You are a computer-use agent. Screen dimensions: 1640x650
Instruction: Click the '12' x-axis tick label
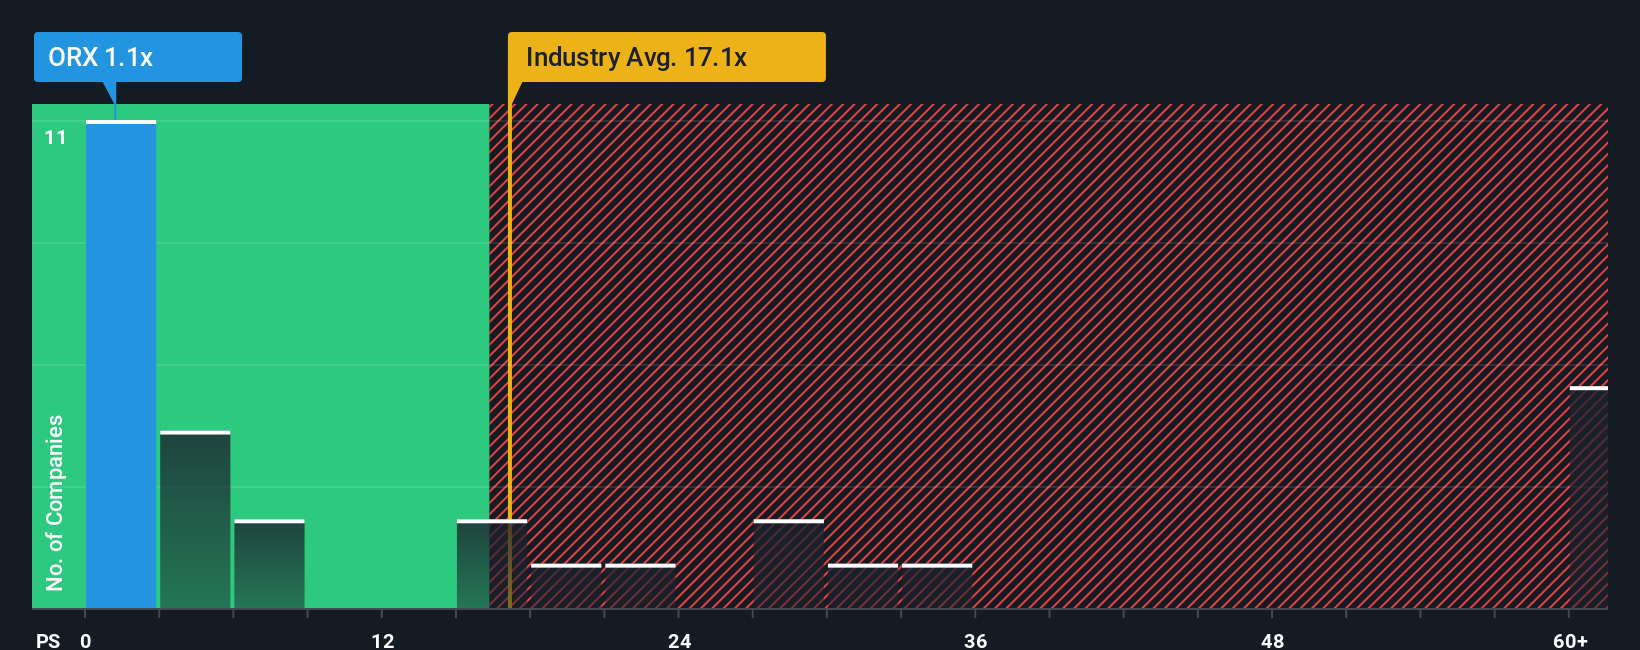tap(383, 641)
